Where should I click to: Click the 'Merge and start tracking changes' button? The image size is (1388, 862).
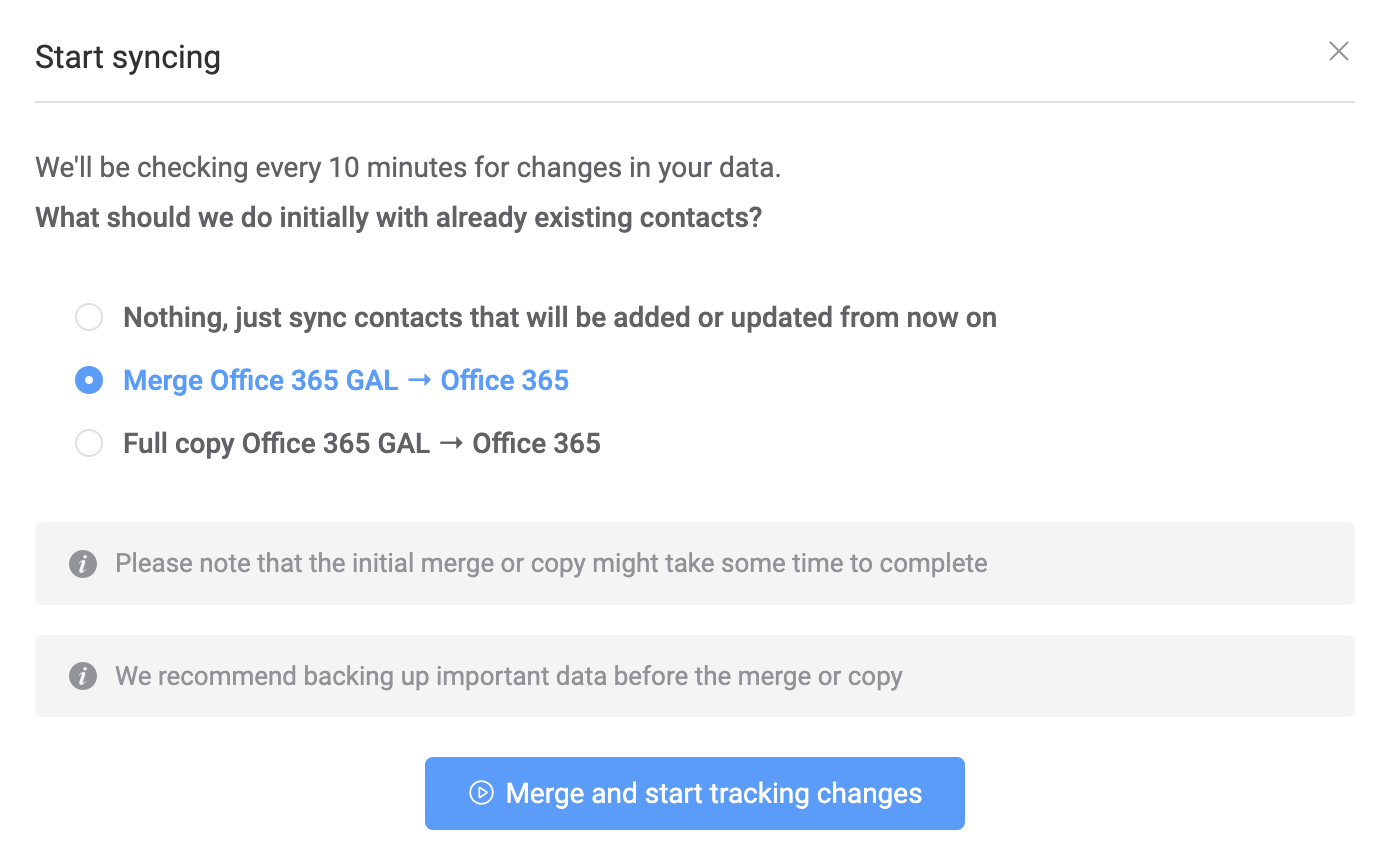click(694, 793)
